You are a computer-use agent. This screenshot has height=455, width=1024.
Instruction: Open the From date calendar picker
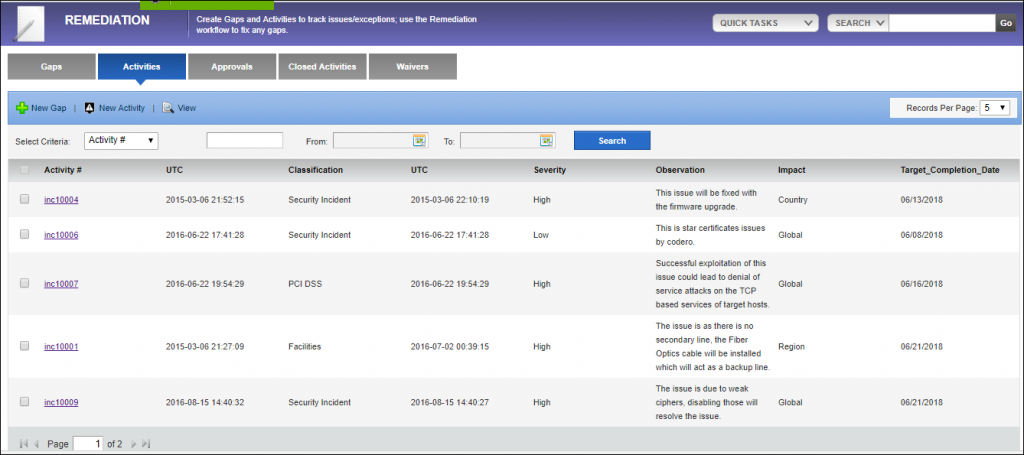(x=420, y=141)
